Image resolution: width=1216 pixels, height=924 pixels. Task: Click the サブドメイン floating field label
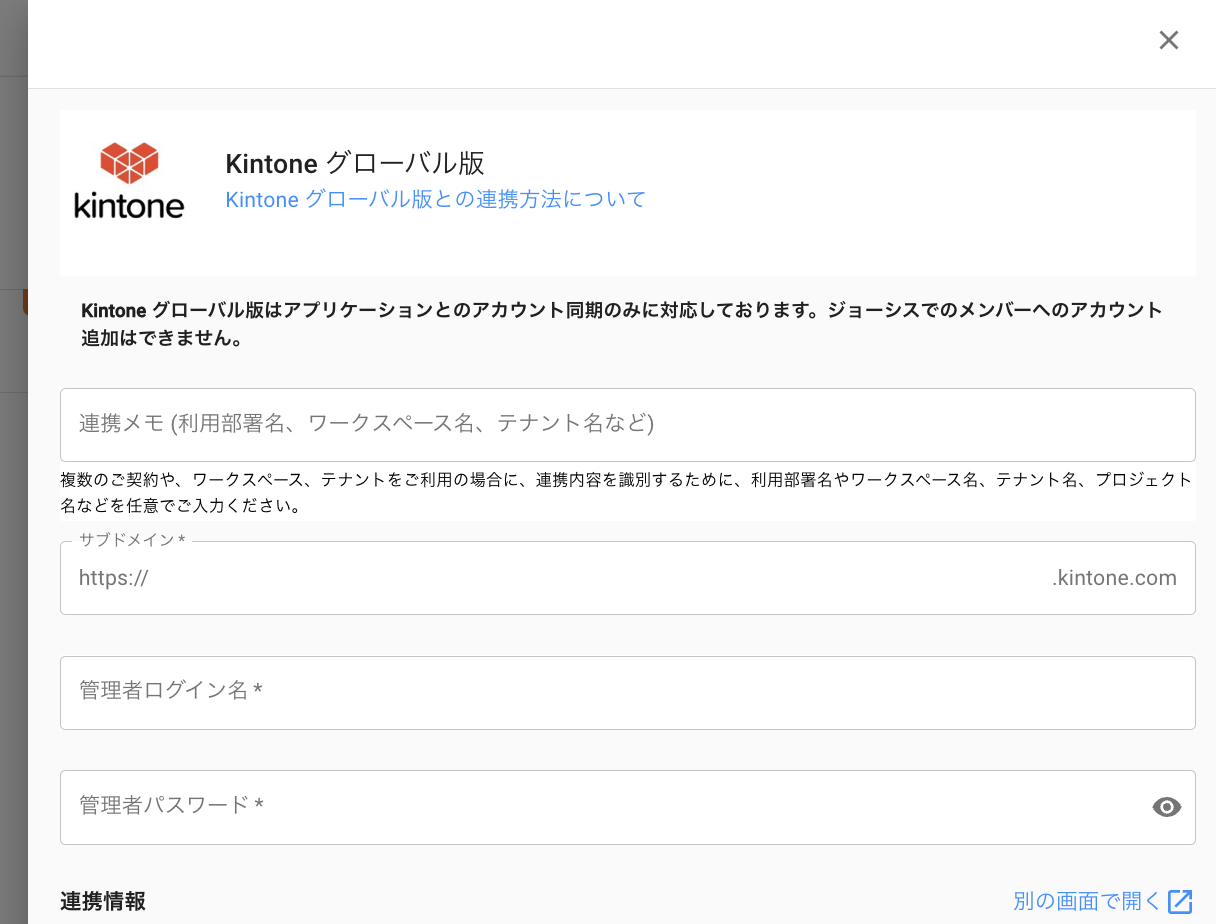pyautogui.click(x=132, y=540)
